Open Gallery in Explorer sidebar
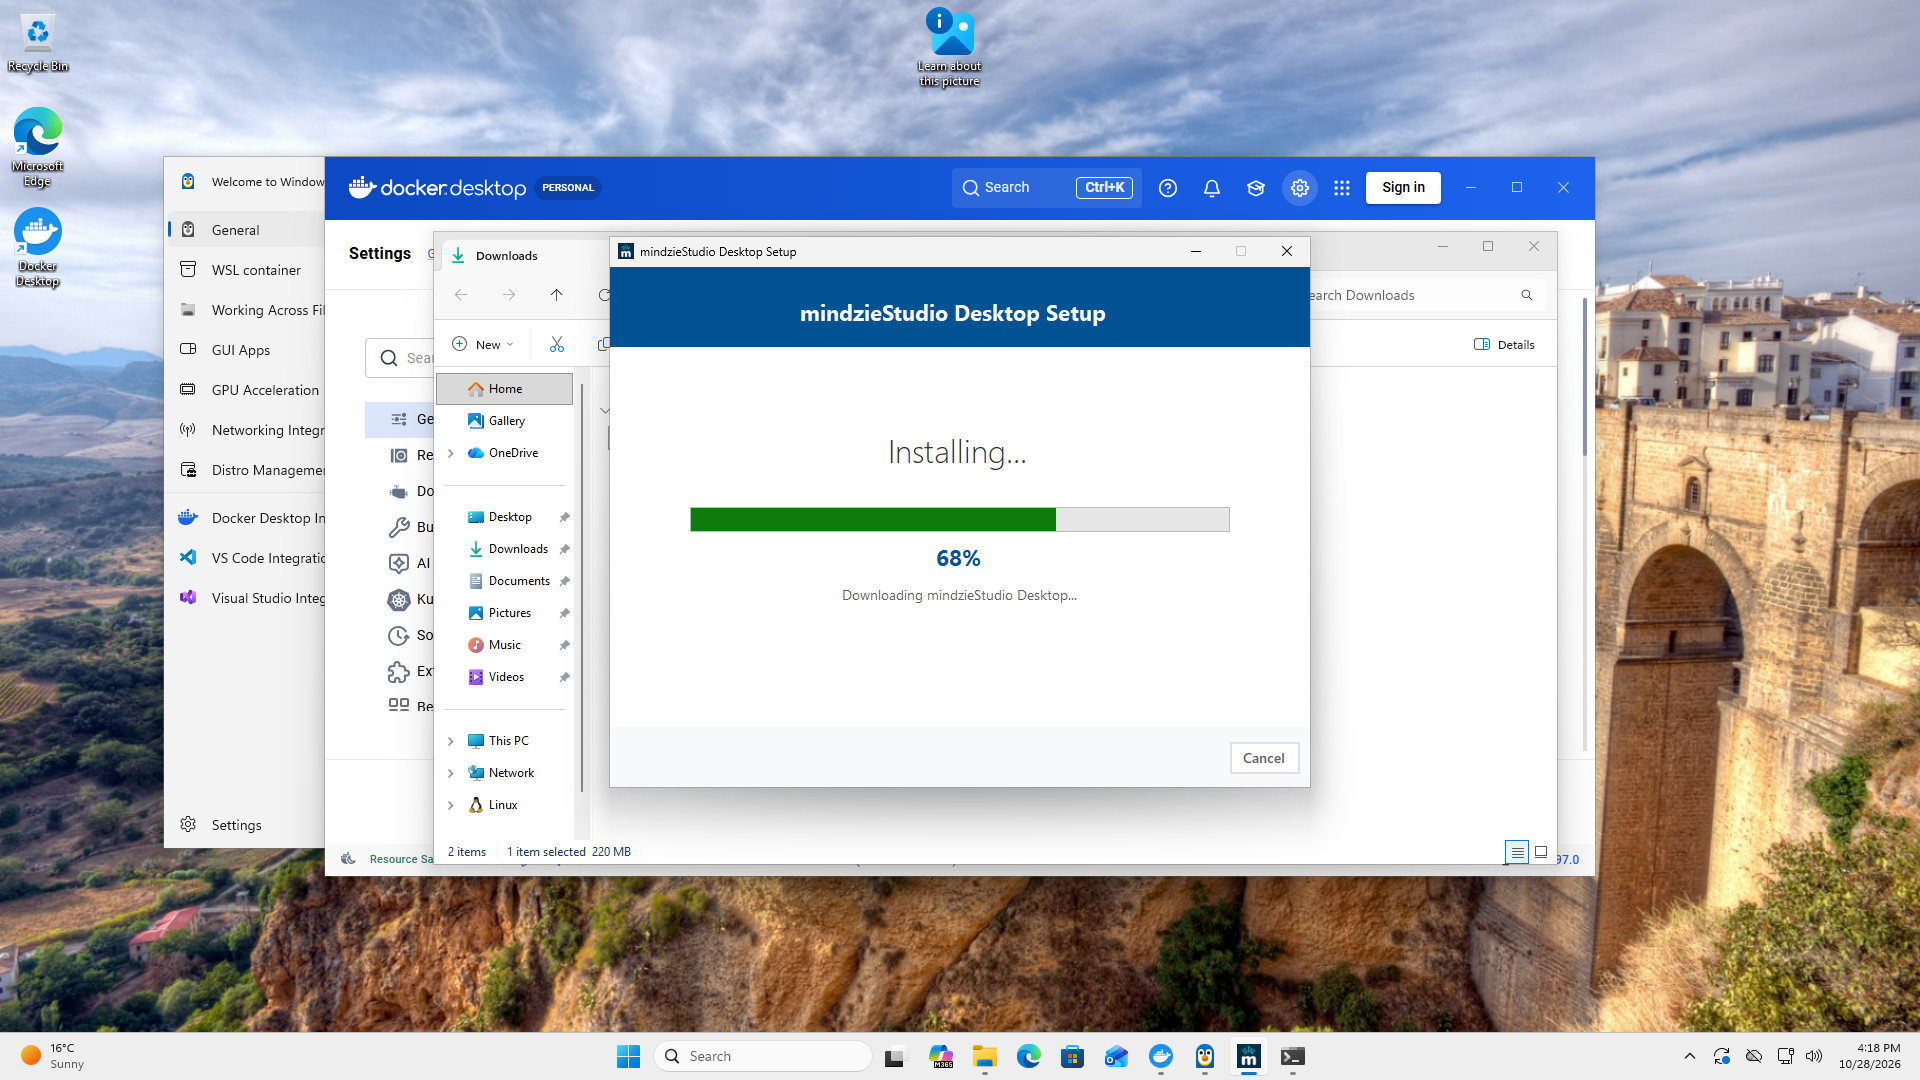1920x1080 pixels. click(x=505, y=421)
